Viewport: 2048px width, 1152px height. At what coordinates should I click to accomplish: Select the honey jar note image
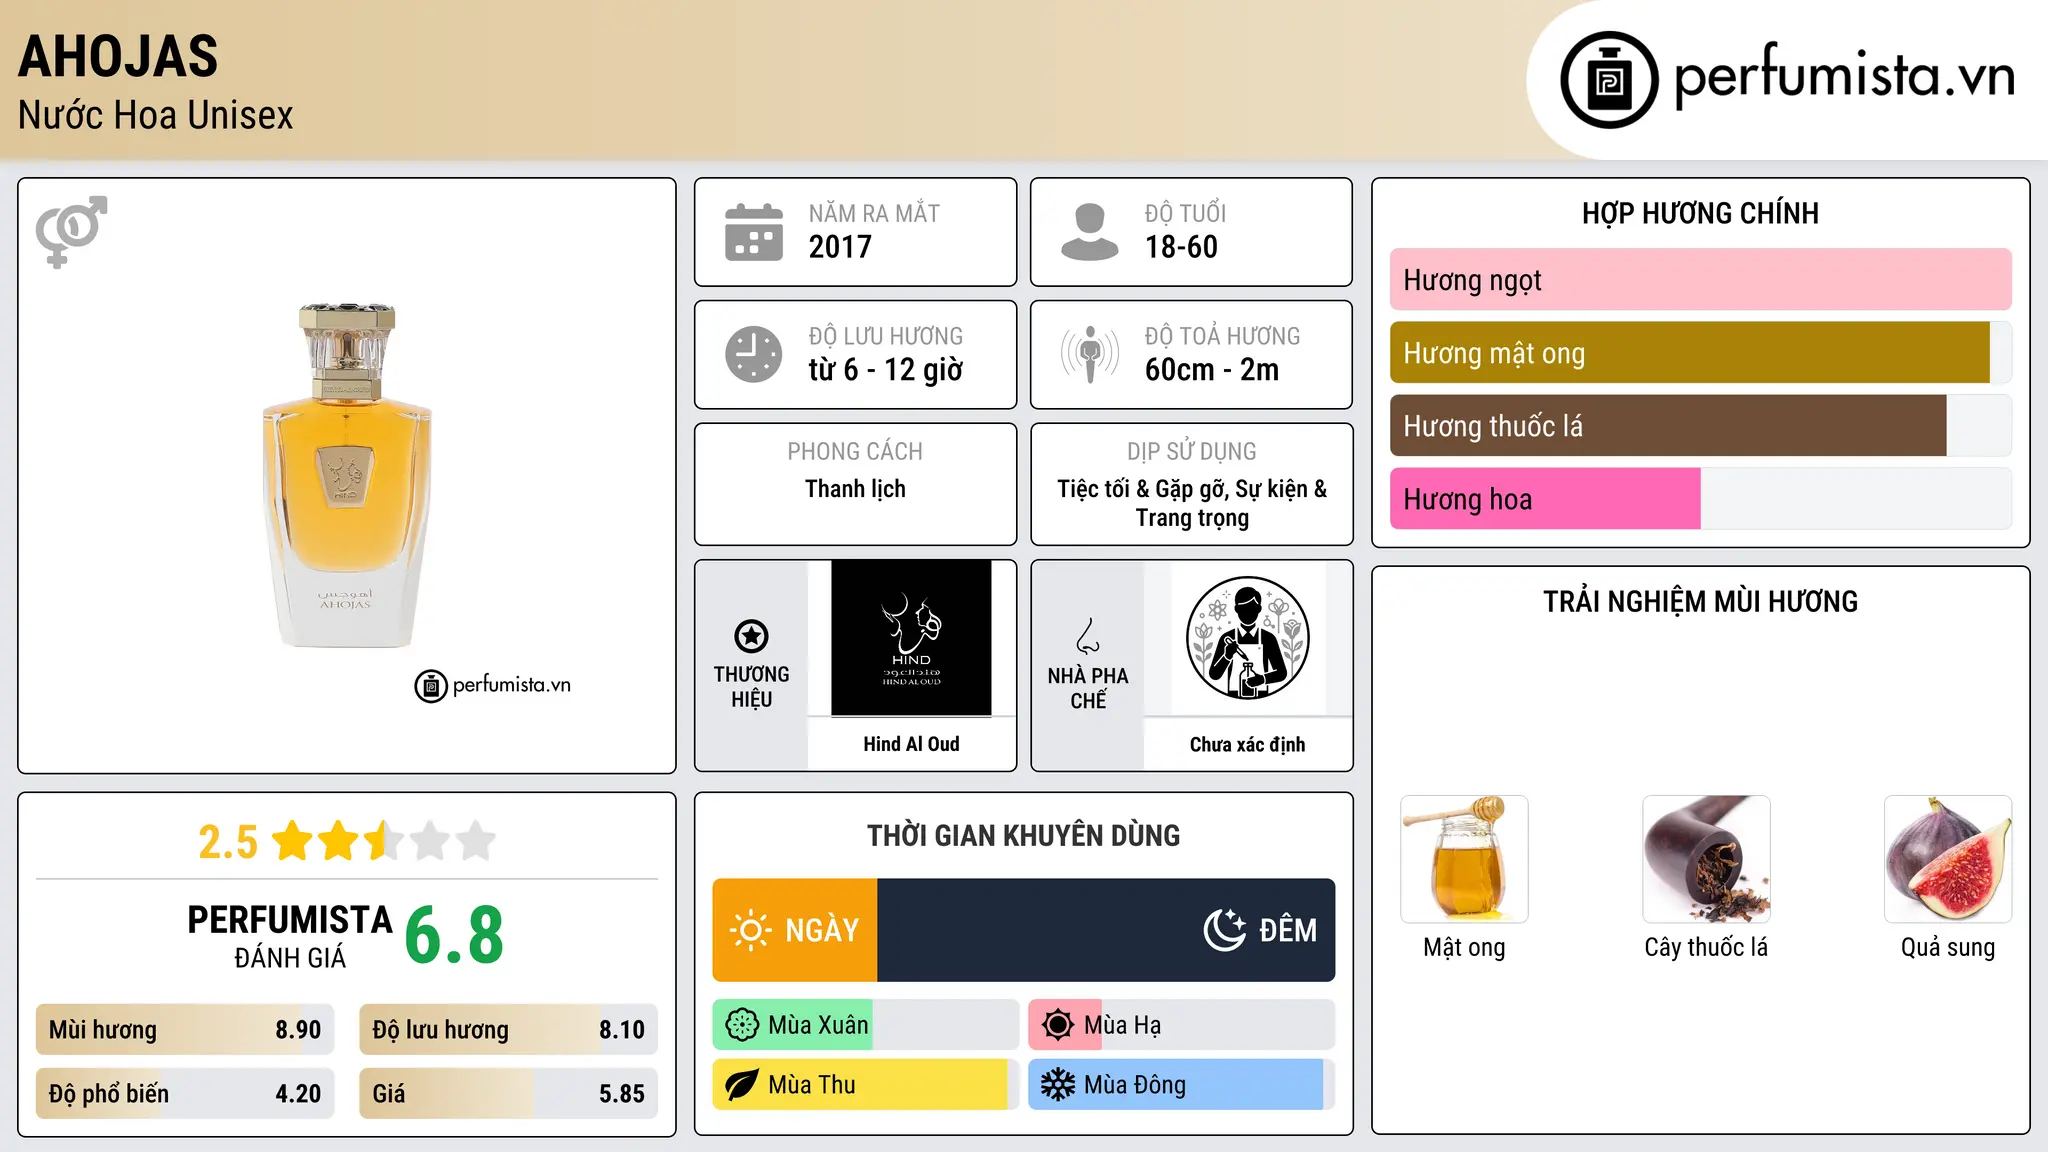tap(1464, 859)
